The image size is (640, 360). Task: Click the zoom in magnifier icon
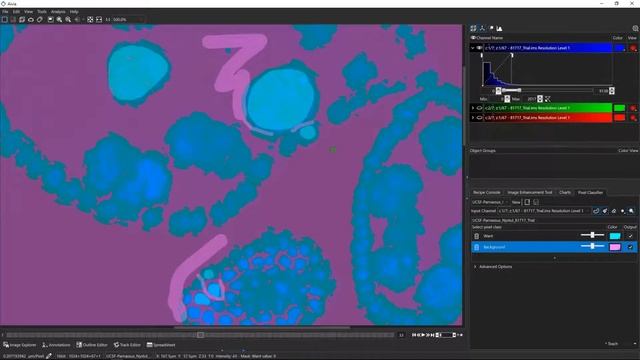click(x=59, y=19)
